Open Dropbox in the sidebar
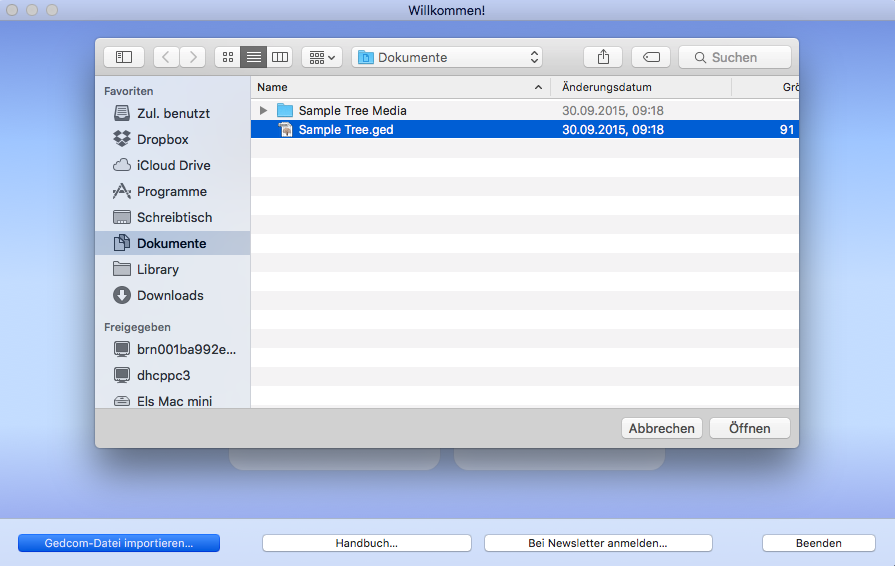This screenshot has height=566, width=895. 172,139
